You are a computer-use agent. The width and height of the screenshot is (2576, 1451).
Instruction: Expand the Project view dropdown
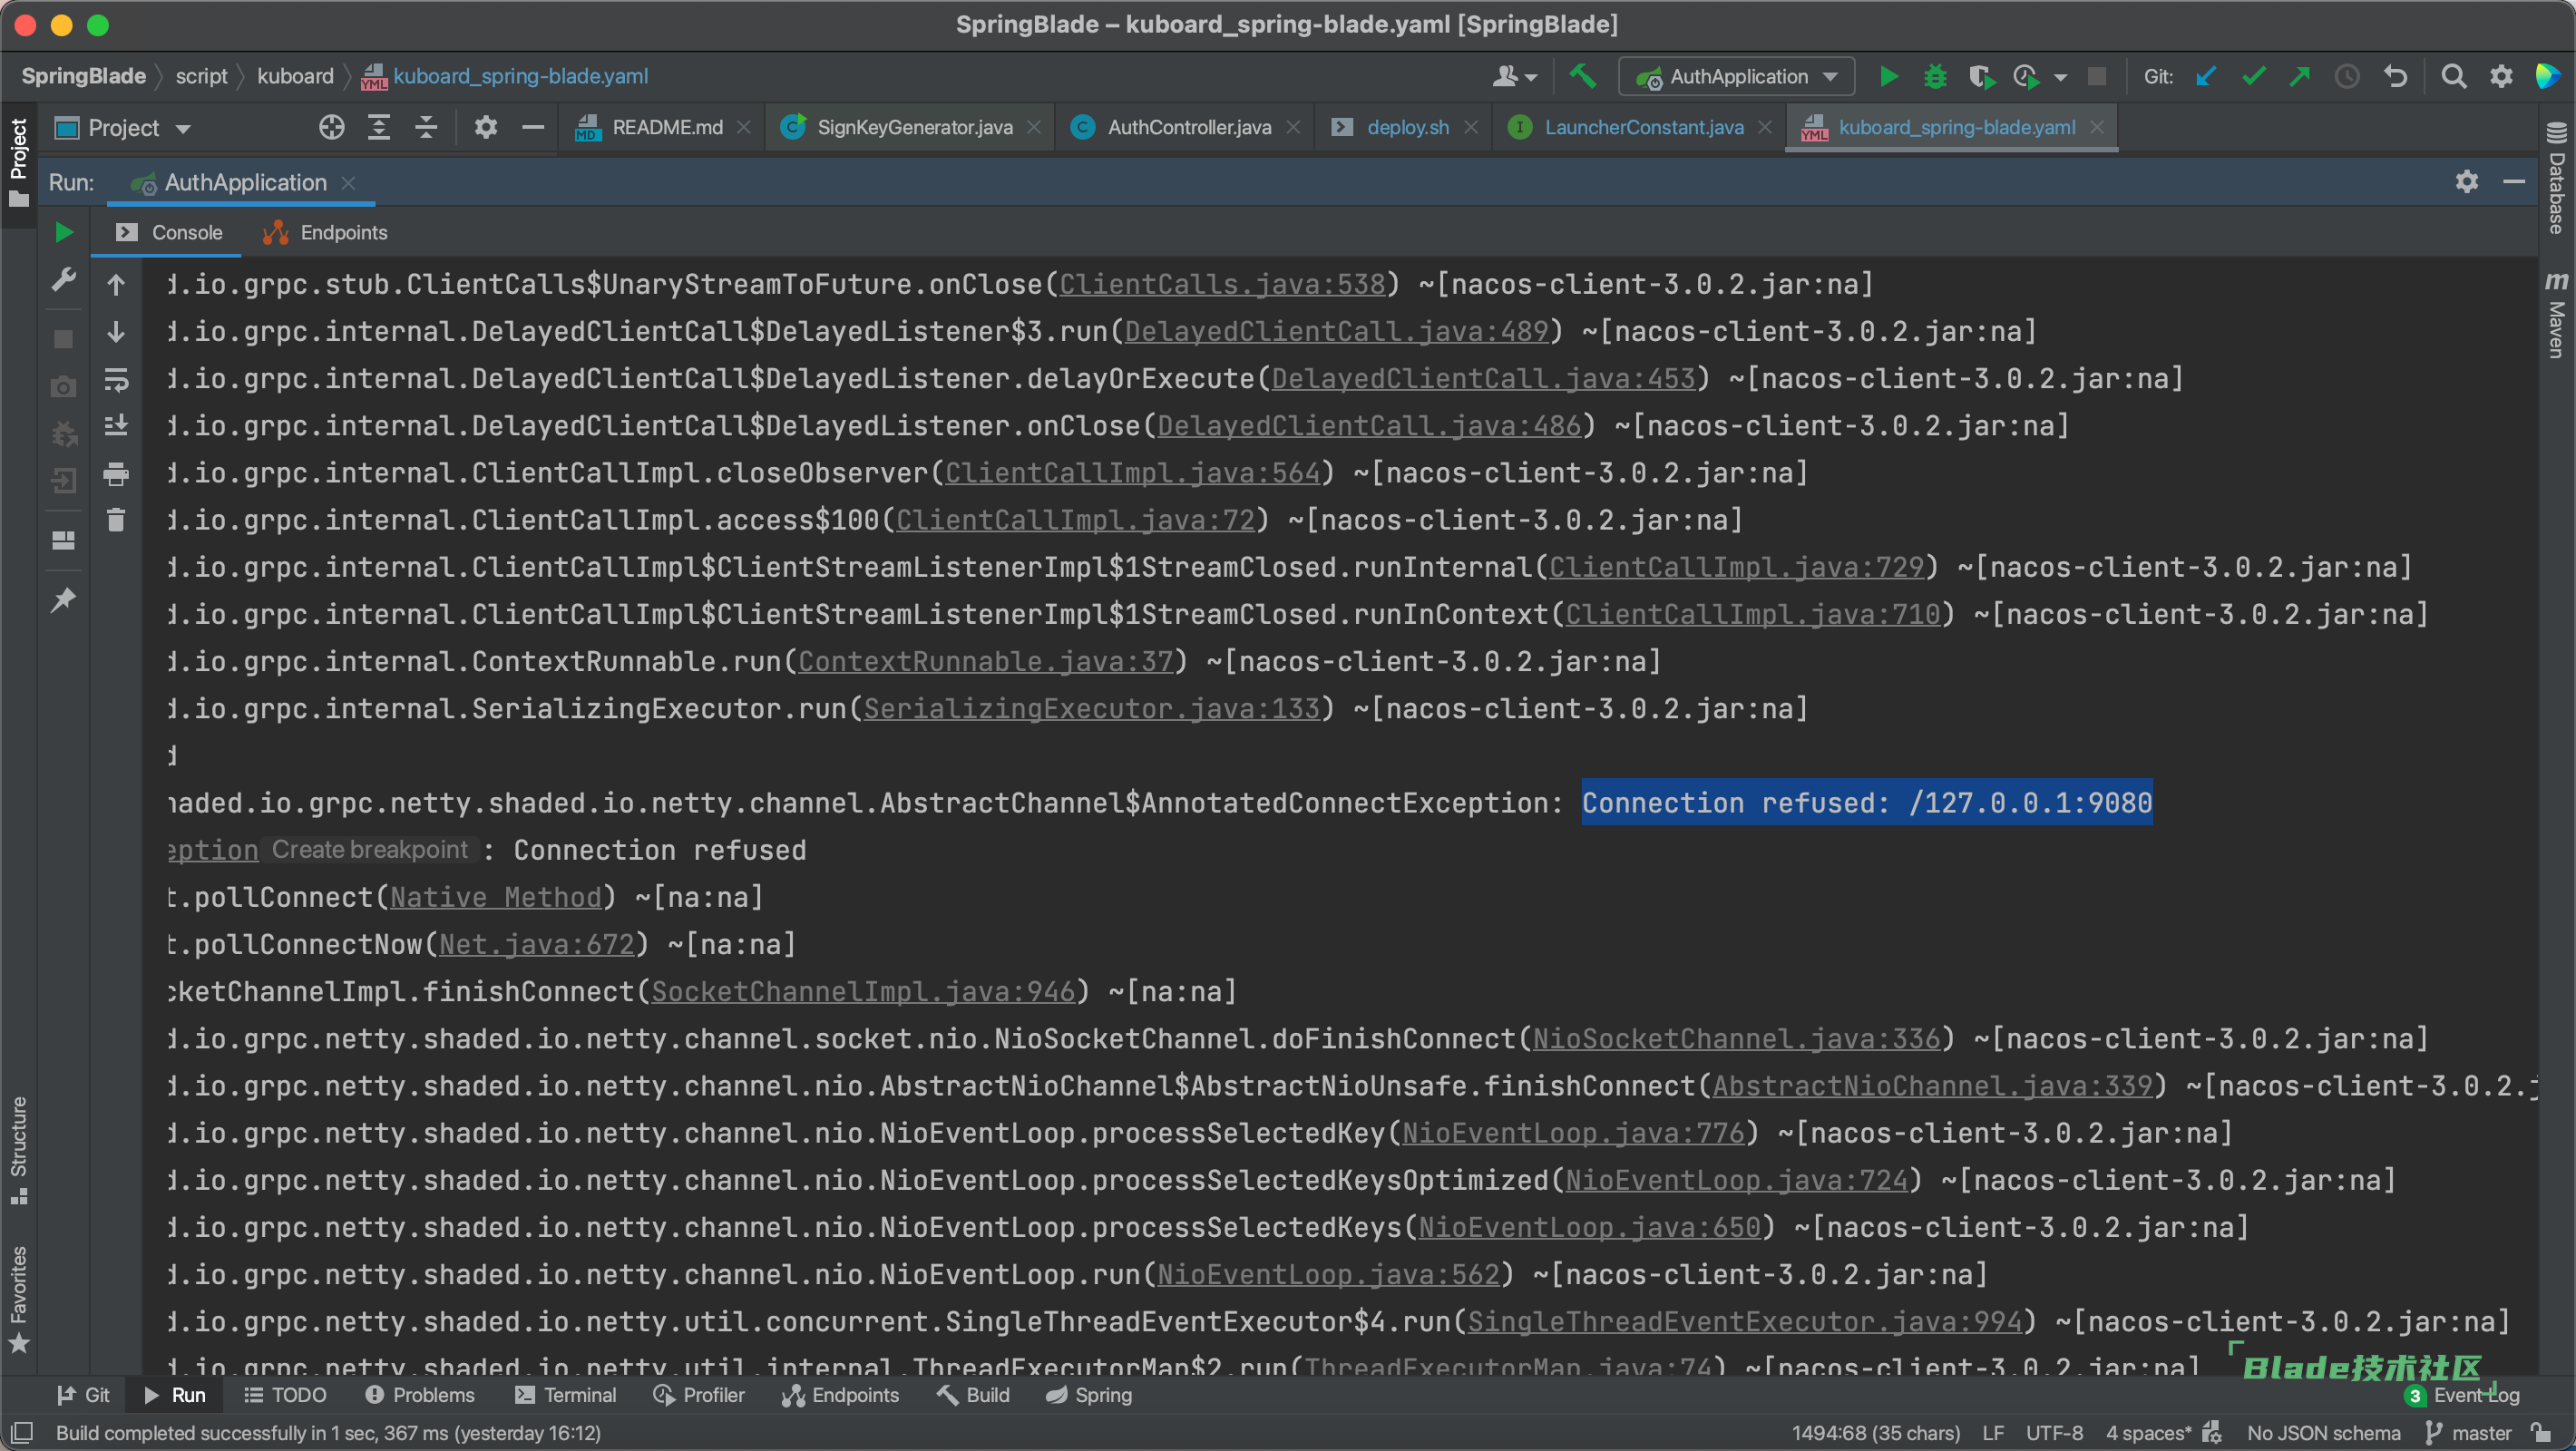click(184, 128)
